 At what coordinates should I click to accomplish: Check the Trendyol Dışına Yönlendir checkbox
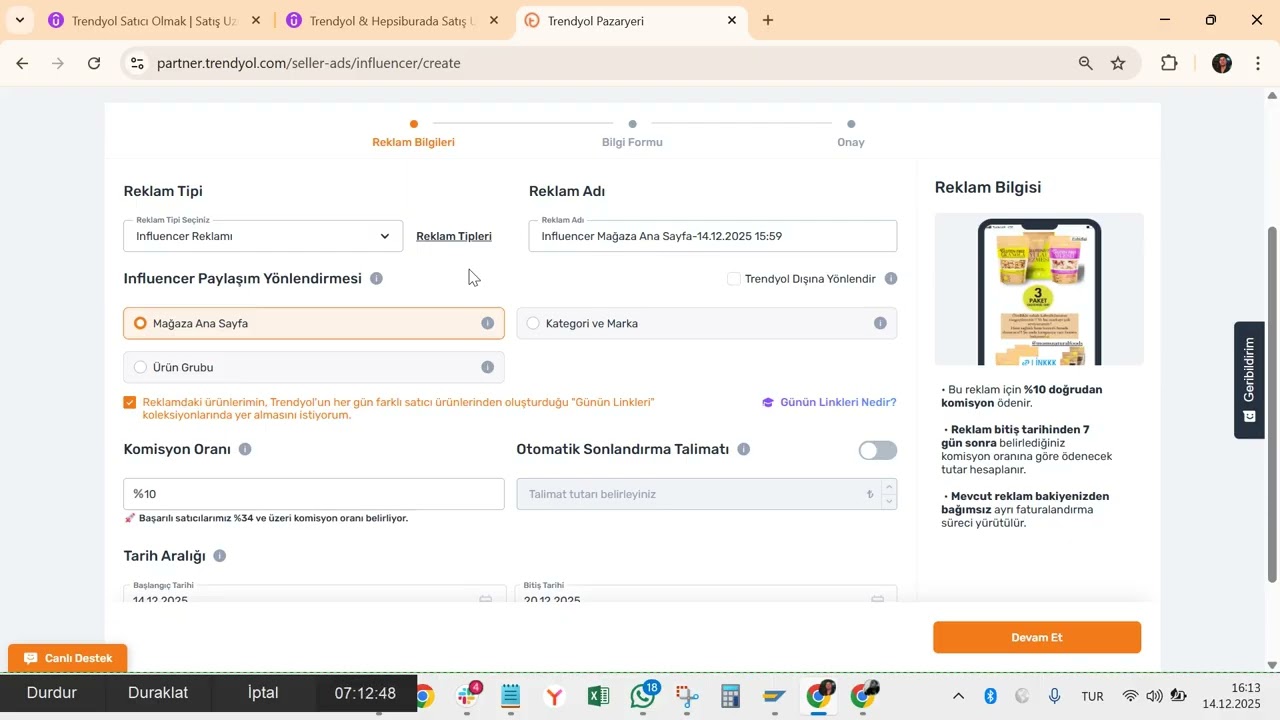(x=734, y=279)
